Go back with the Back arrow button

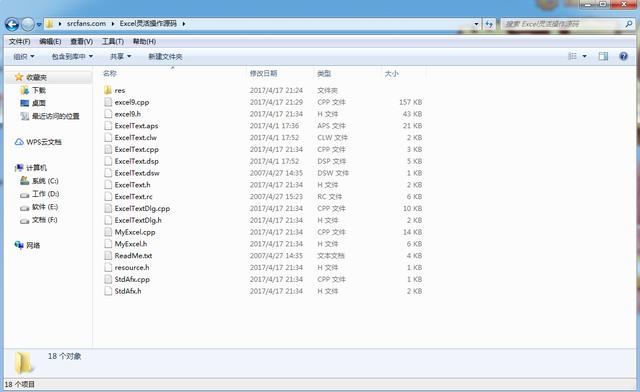(x=12, y=24)
